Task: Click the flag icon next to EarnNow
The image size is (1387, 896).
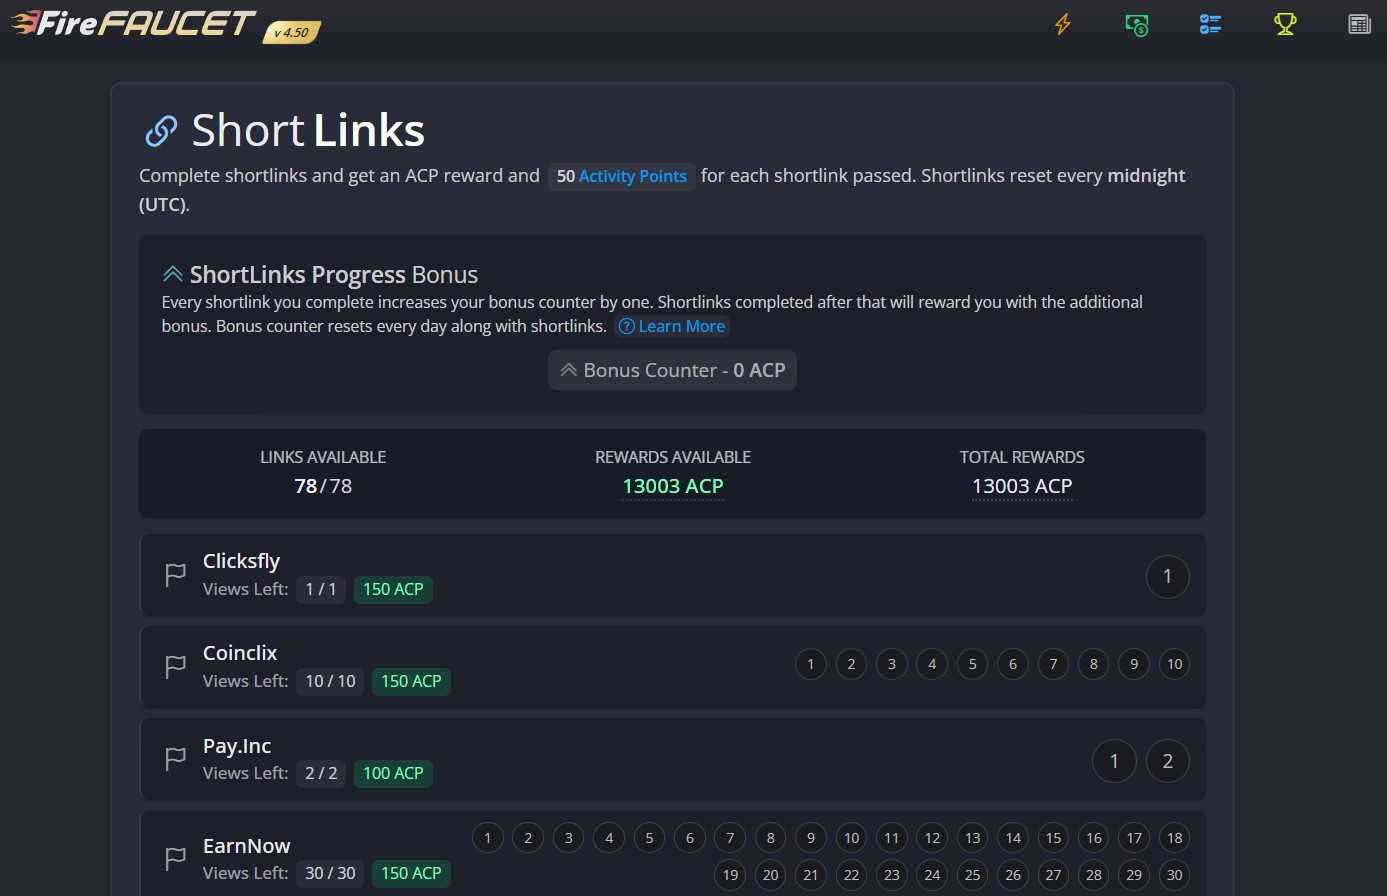Action: click(x=175, y=858)
